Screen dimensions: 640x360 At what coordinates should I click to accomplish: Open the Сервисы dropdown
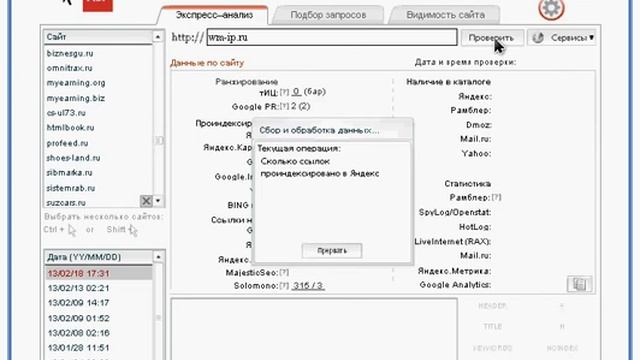click(561, 38)
